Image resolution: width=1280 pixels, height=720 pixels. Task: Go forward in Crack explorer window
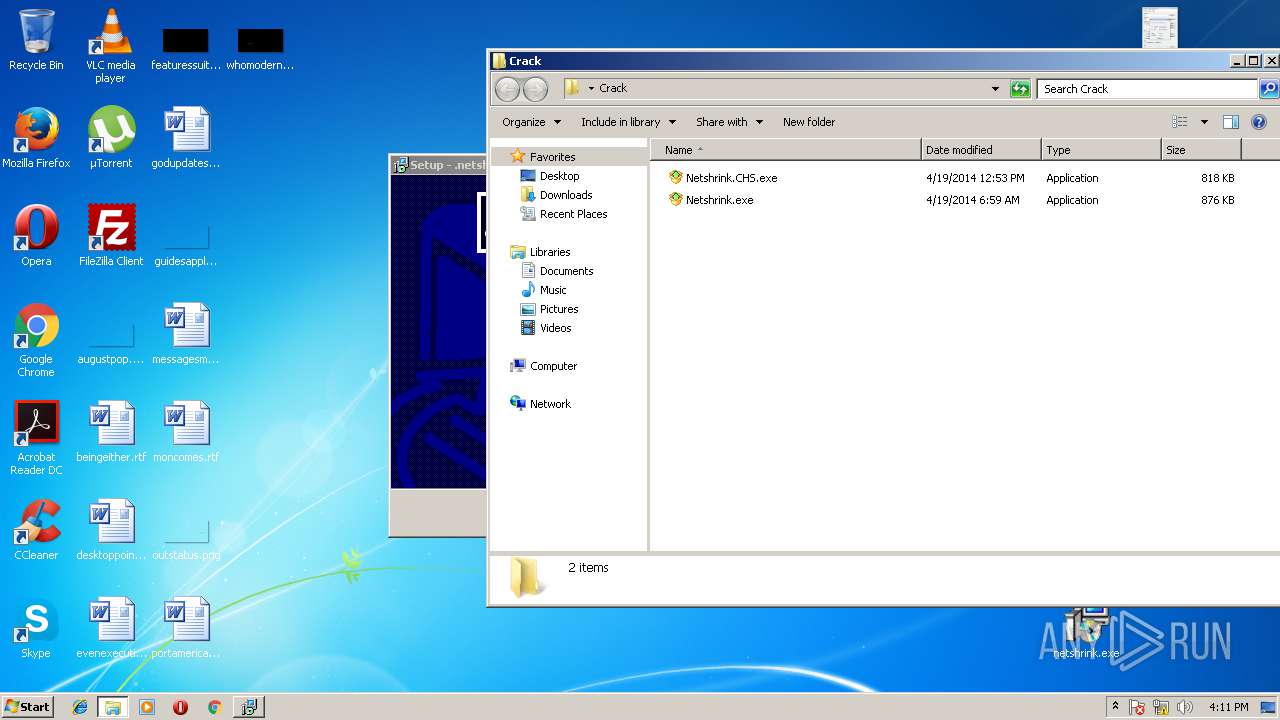coord(536,89)
